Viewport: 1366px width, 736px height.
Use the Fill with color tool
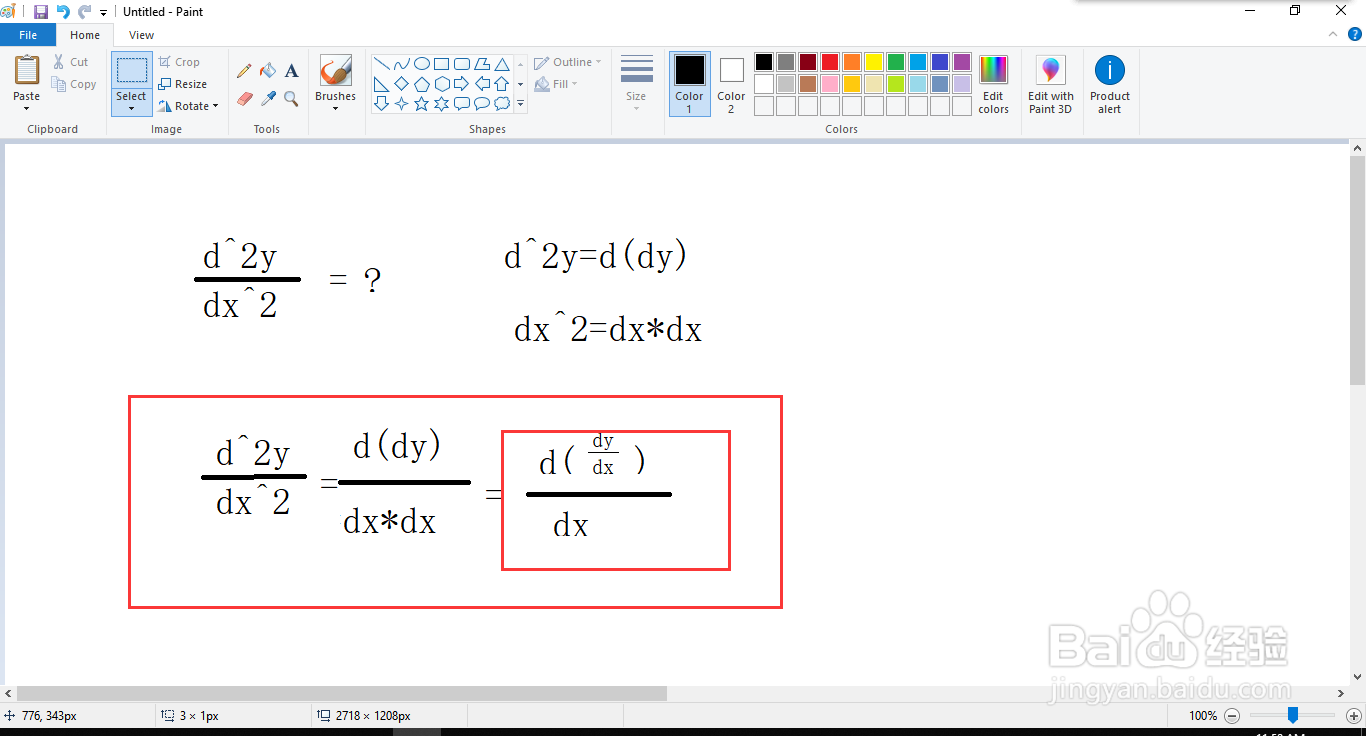[267, 70]
